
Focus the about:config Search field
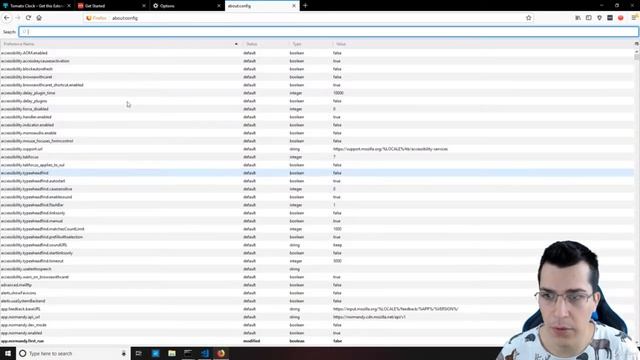point(329,31)
